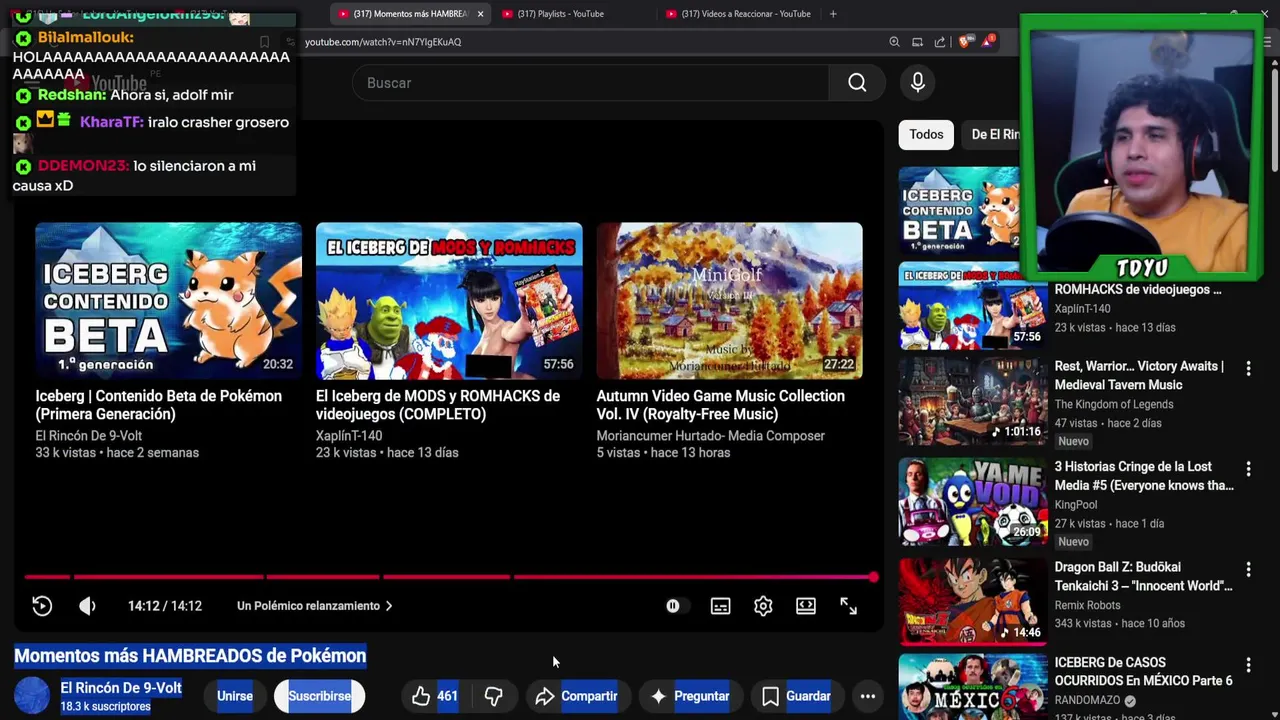Close the Momentos más HAMBREADOS tab

[480, 14]
